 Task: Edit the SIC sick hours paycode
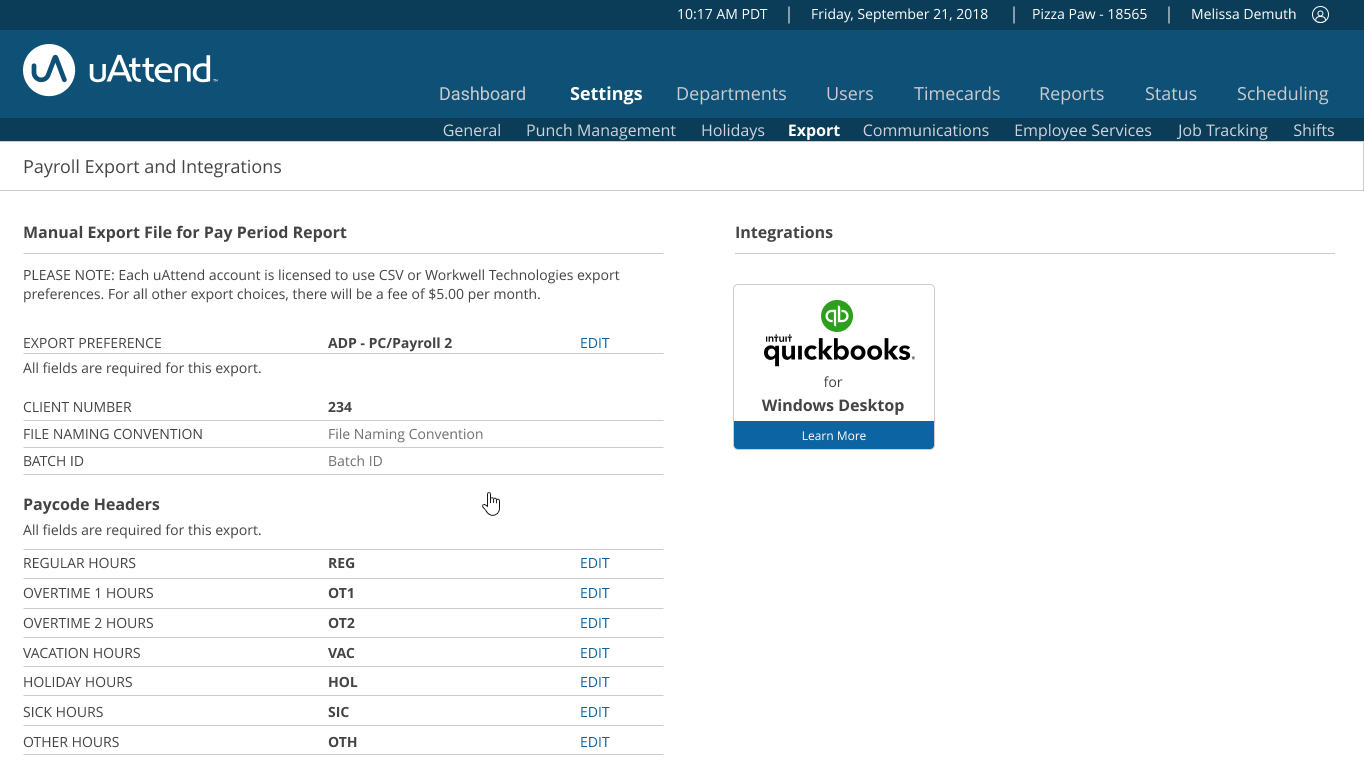click(x=594, y=711)
